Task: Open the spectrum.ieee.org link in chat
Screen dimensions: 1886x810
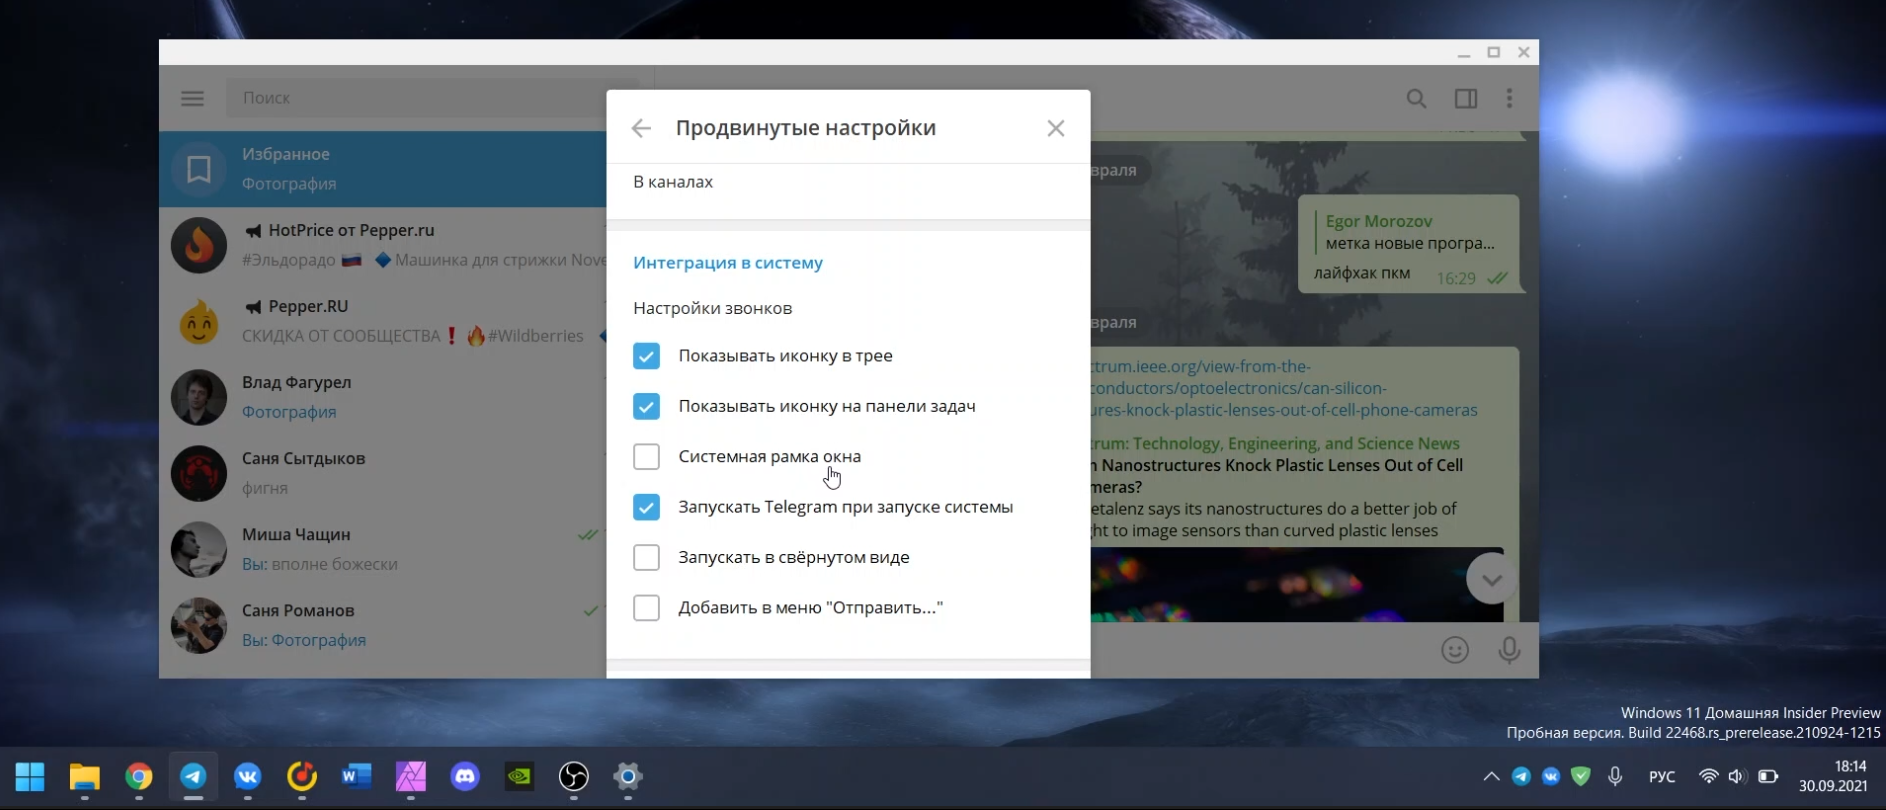Action: click(1284, 388)
